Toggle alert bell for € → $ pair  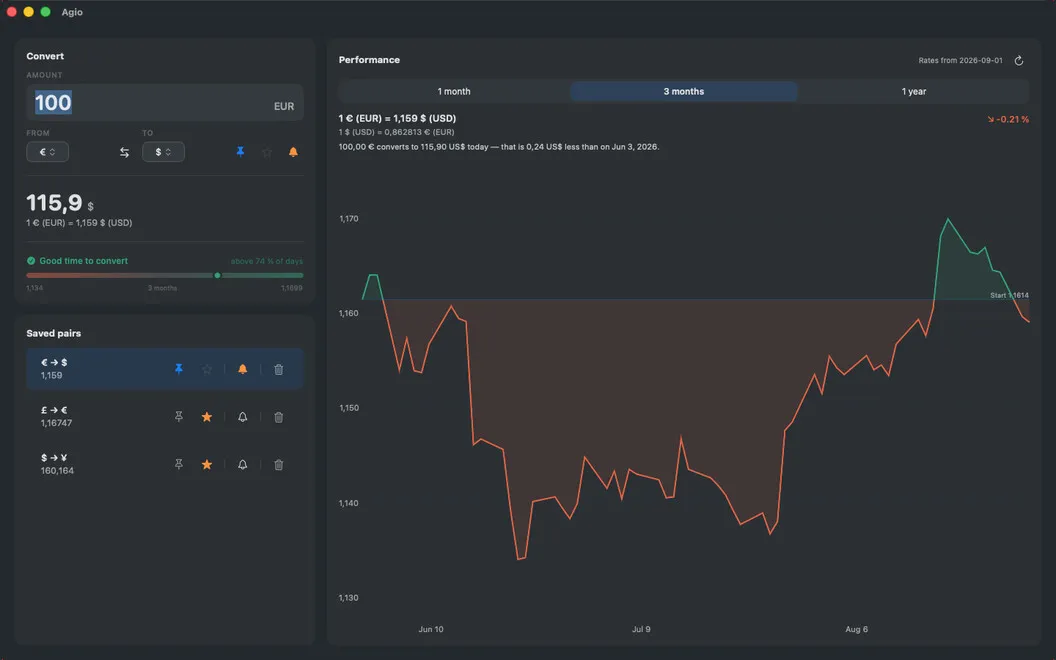[242, 369]
